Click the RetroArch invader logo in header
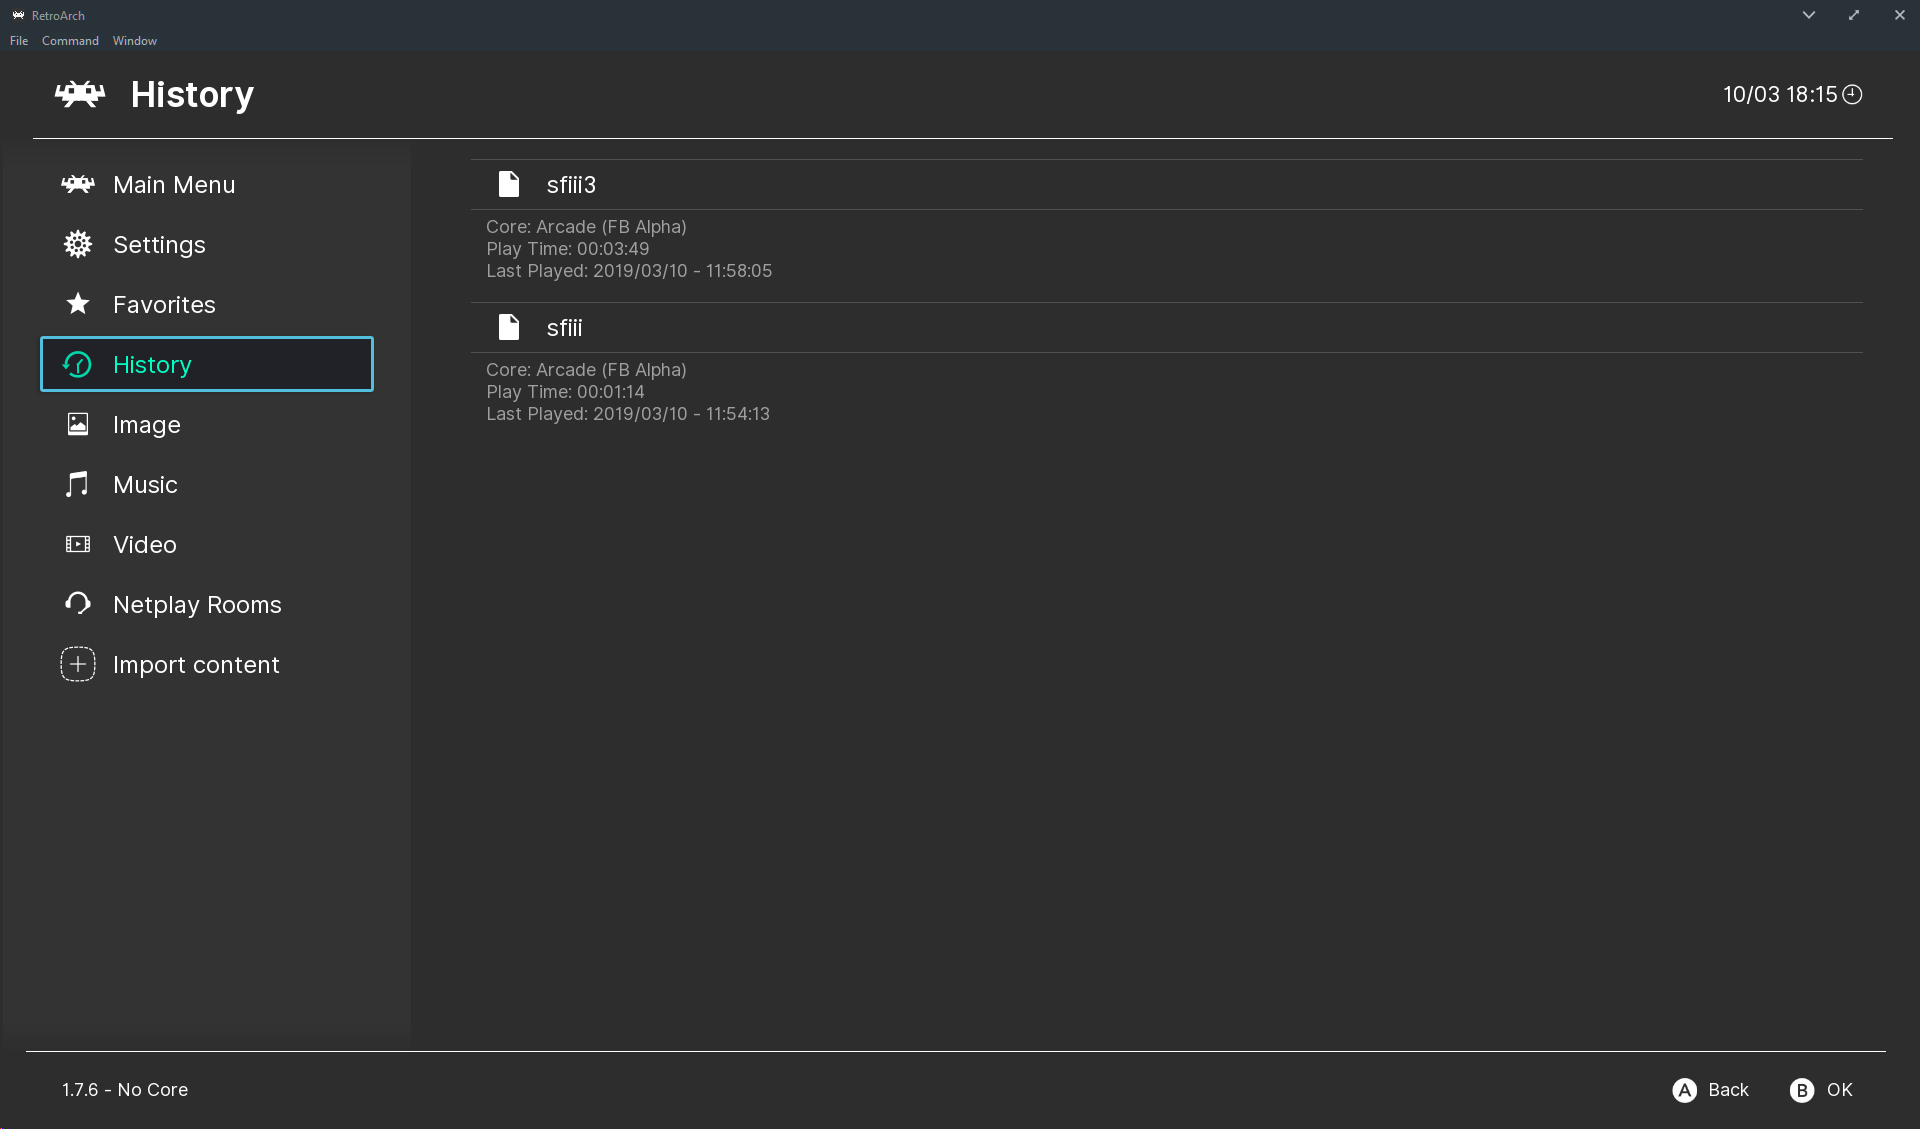Screen dimensions: 1920x1129 [x=80, y=95]
